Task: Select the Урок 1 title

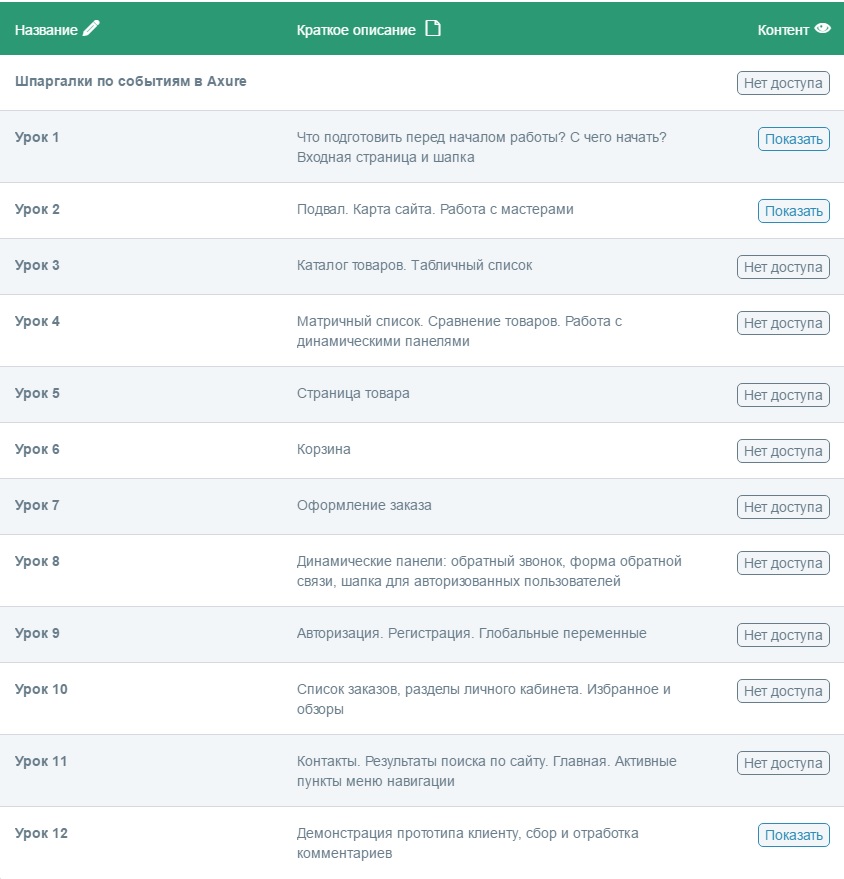Action: point(37,137)
